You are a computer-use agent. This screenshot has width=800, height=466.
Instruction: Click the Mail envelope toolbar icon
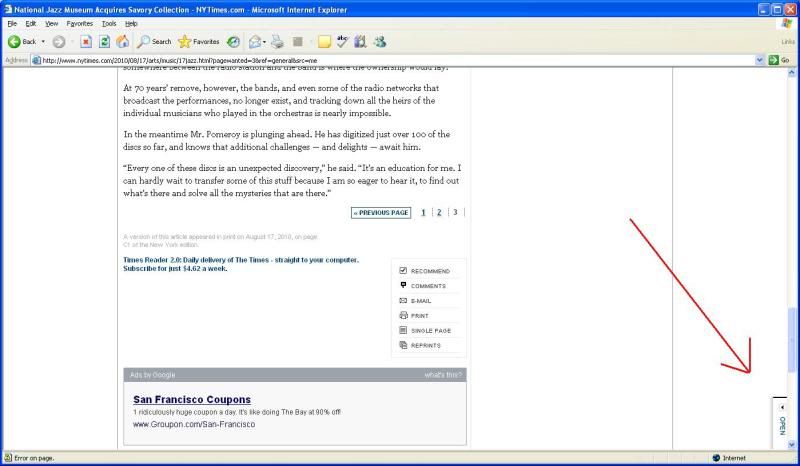click(x=255, y=42)
